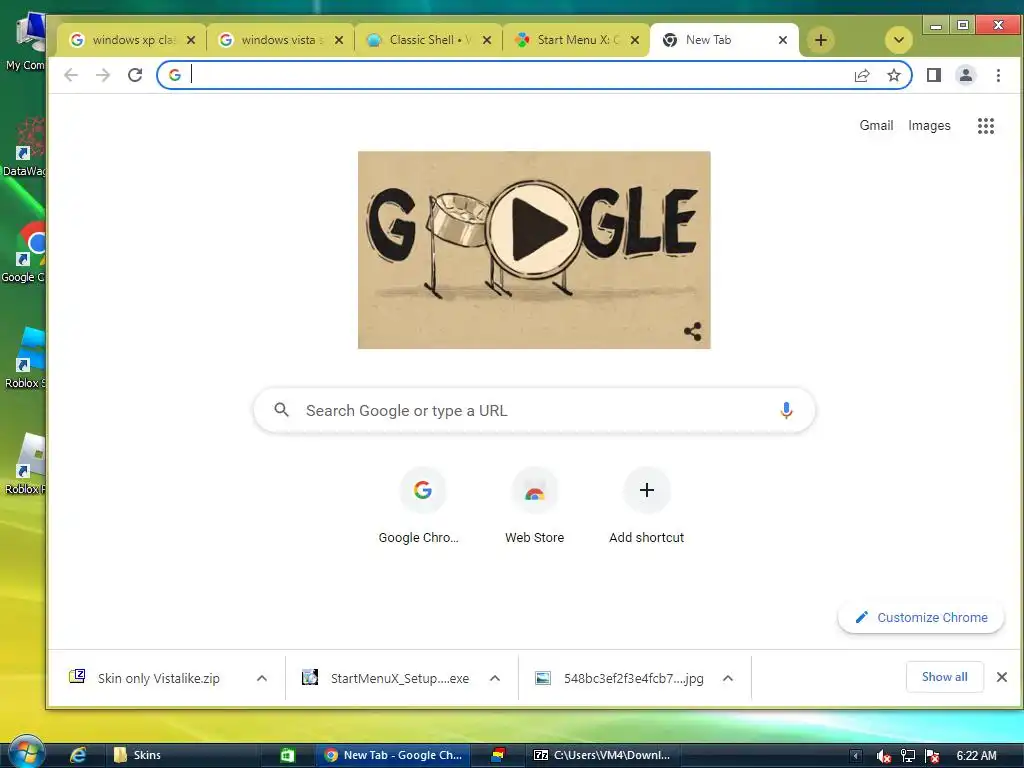The width and height of the screenshot is (1024, 768).
Task: Add shortcut to the new tab page
Action: click(x=647, y=507)
